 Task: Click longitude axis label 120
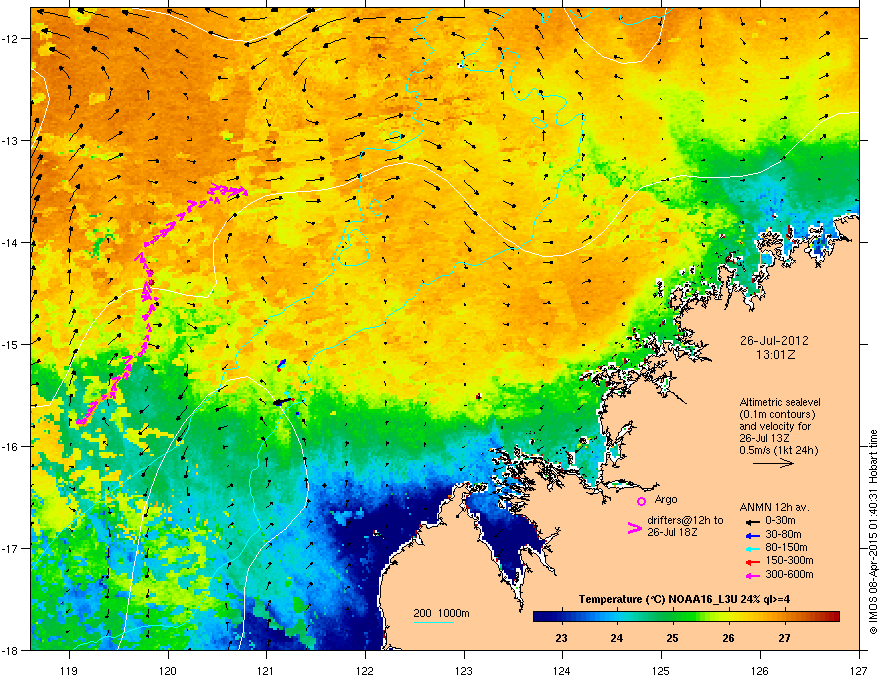click(x=168, y=671)
